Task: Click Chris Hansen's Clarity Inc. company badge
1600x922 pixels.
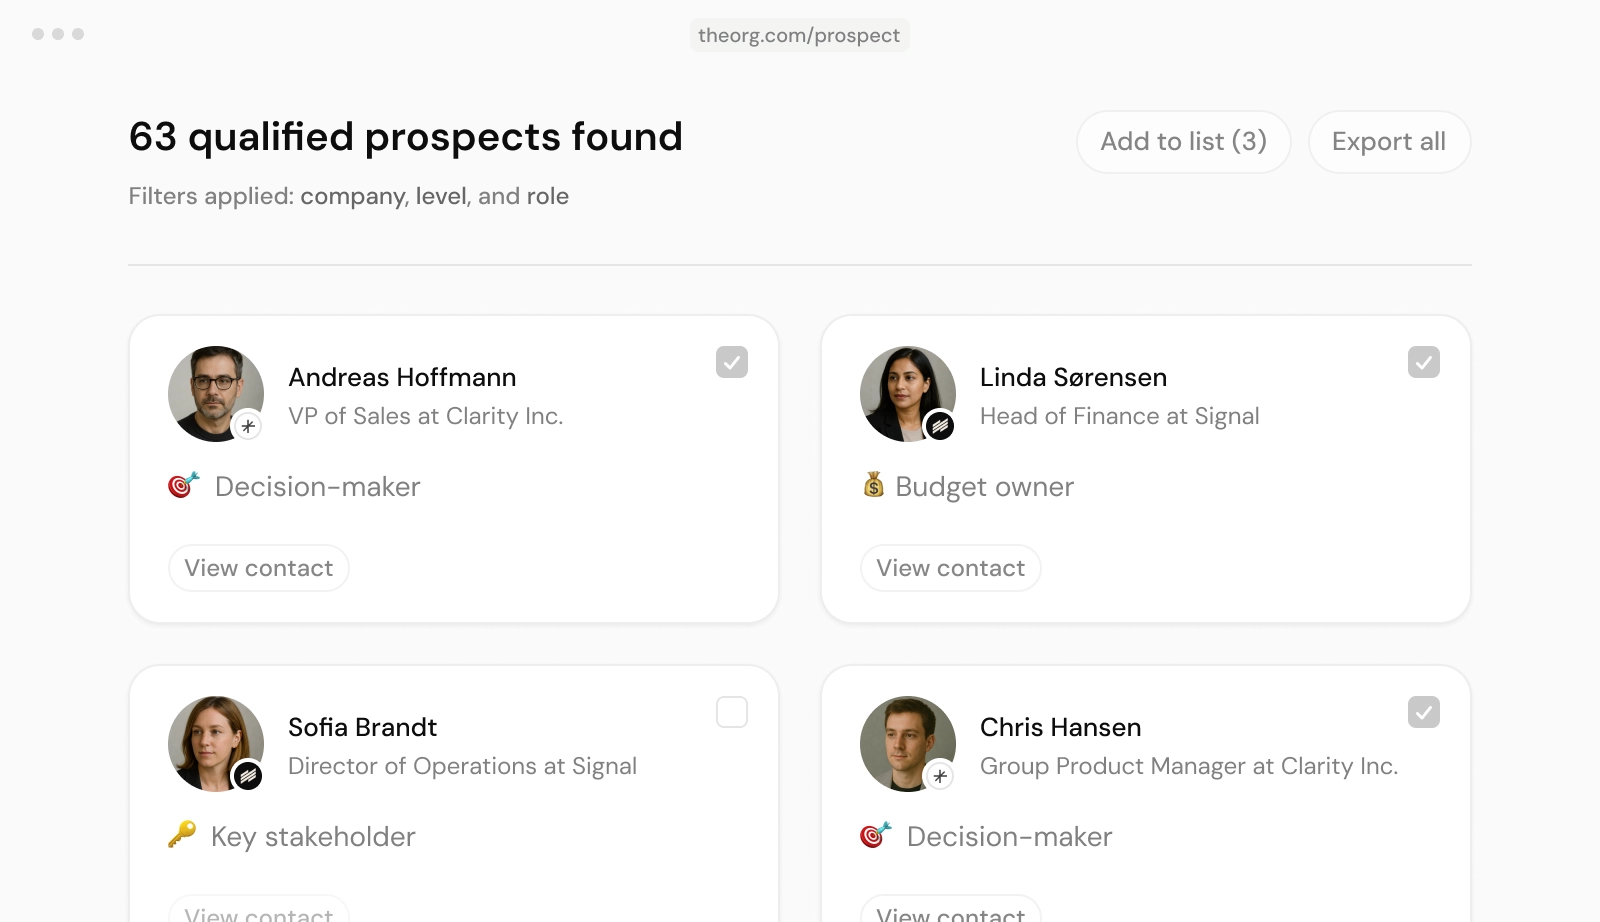Action: (x=939, y=776)
